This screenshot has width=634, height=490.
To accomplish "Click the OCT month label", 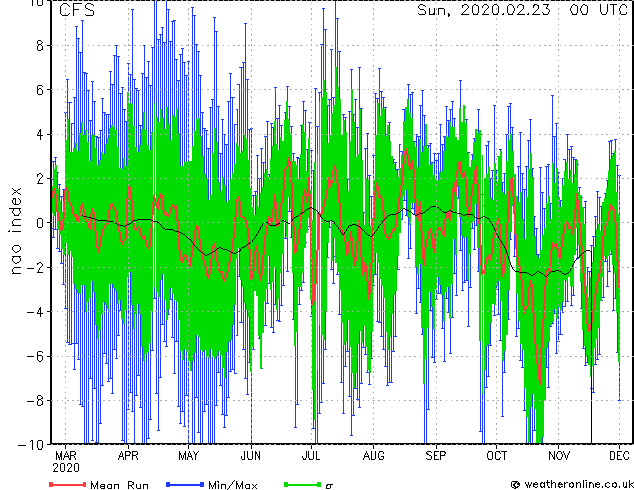I will click(497, 456).
